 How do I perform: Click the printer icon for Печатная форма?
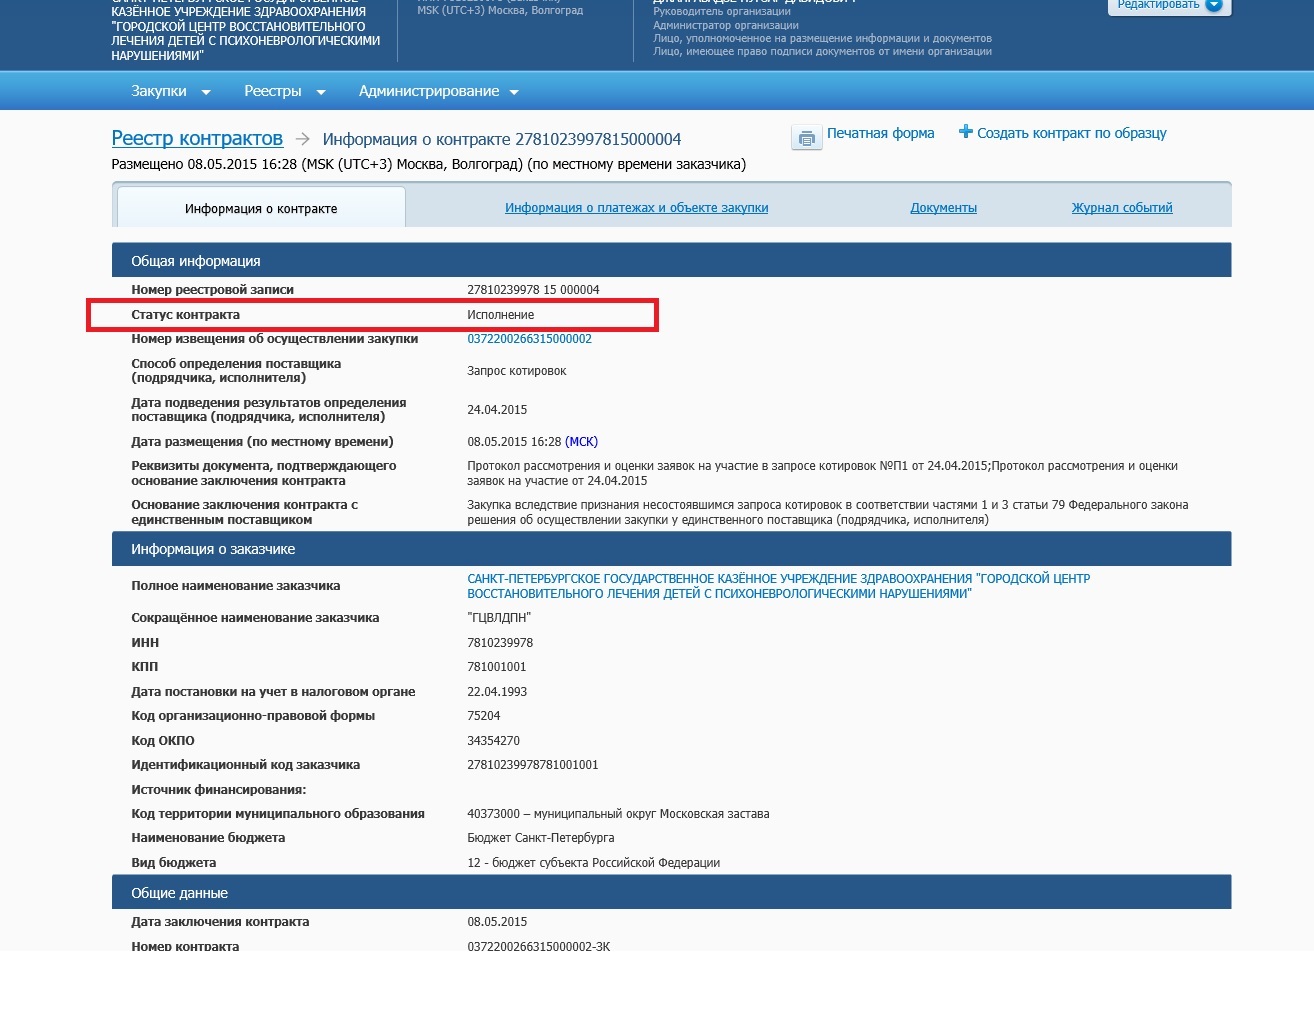click(806, 138)
